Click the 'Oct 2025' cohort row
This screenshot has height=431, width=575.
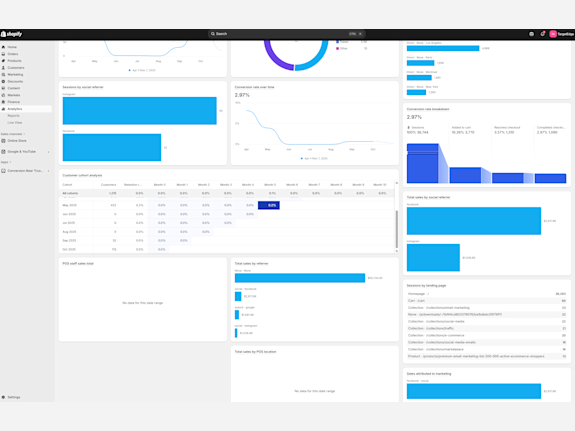coord(227,249)
